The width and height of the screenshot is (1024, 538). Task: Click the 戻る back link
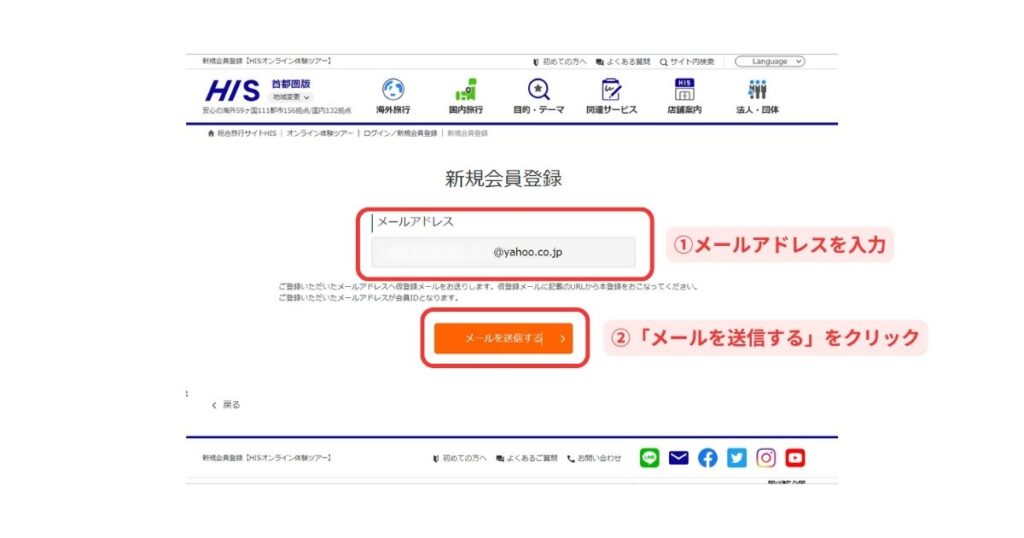point(226,405)
